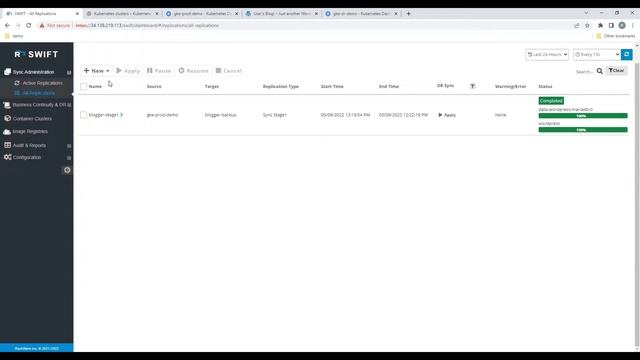Click the Warning/Error column header
Image resolution: width=640 pixels, height=360 pixels.
click(511, 87)
